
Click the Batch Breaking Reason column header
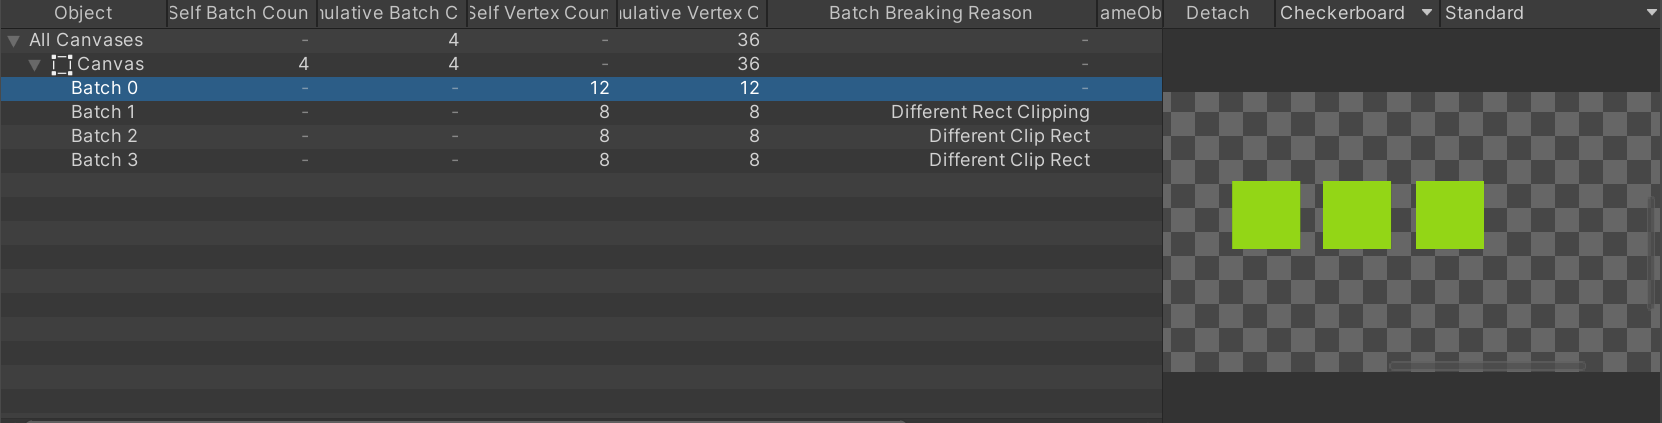pos(931,13)
